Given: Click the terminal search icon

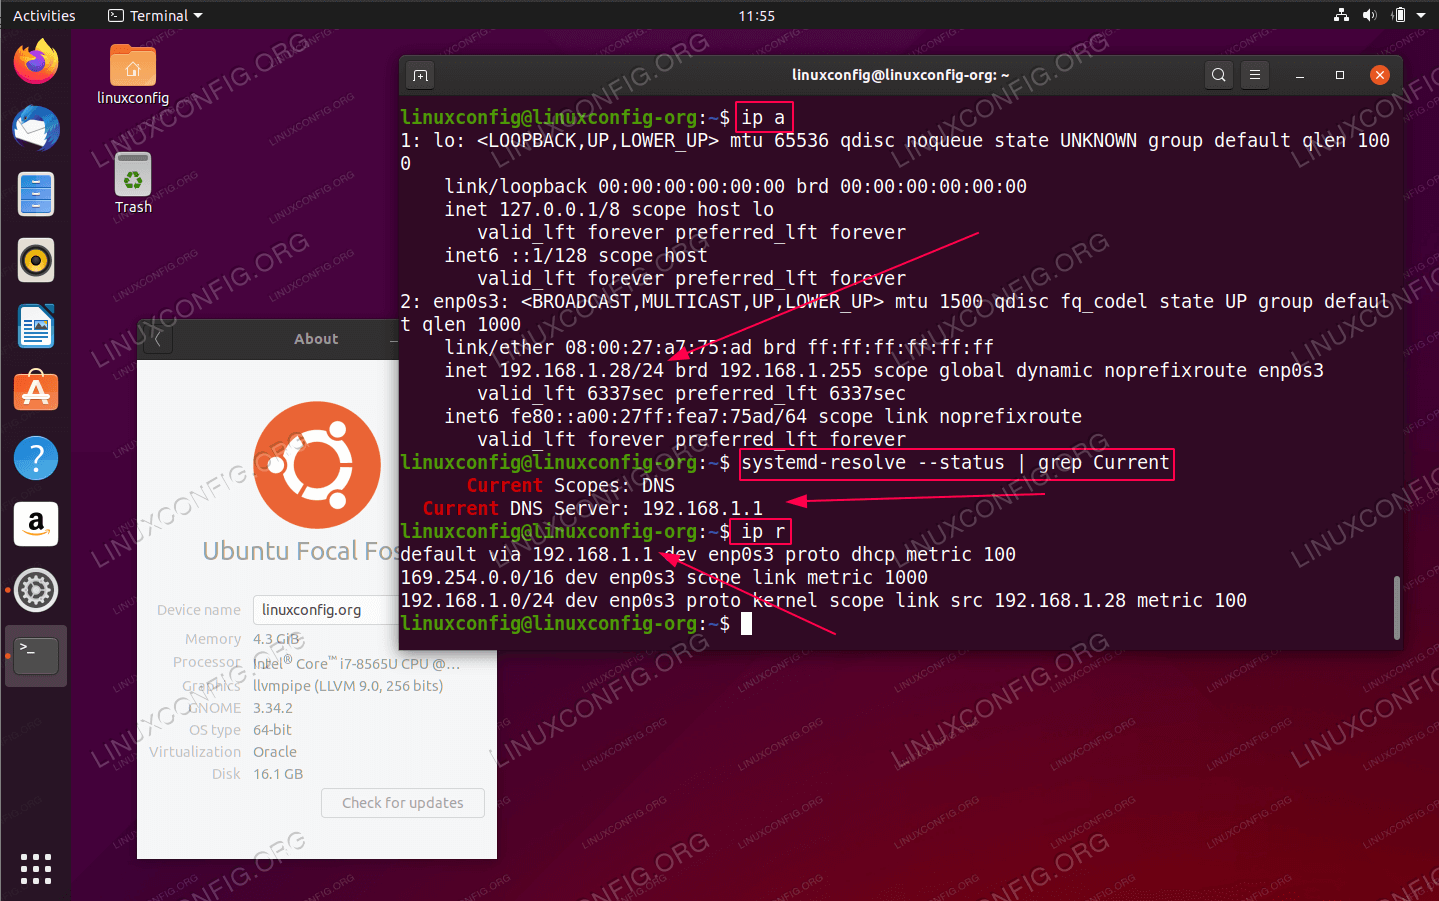Looking at the screenshot, I should [1218, 75].
